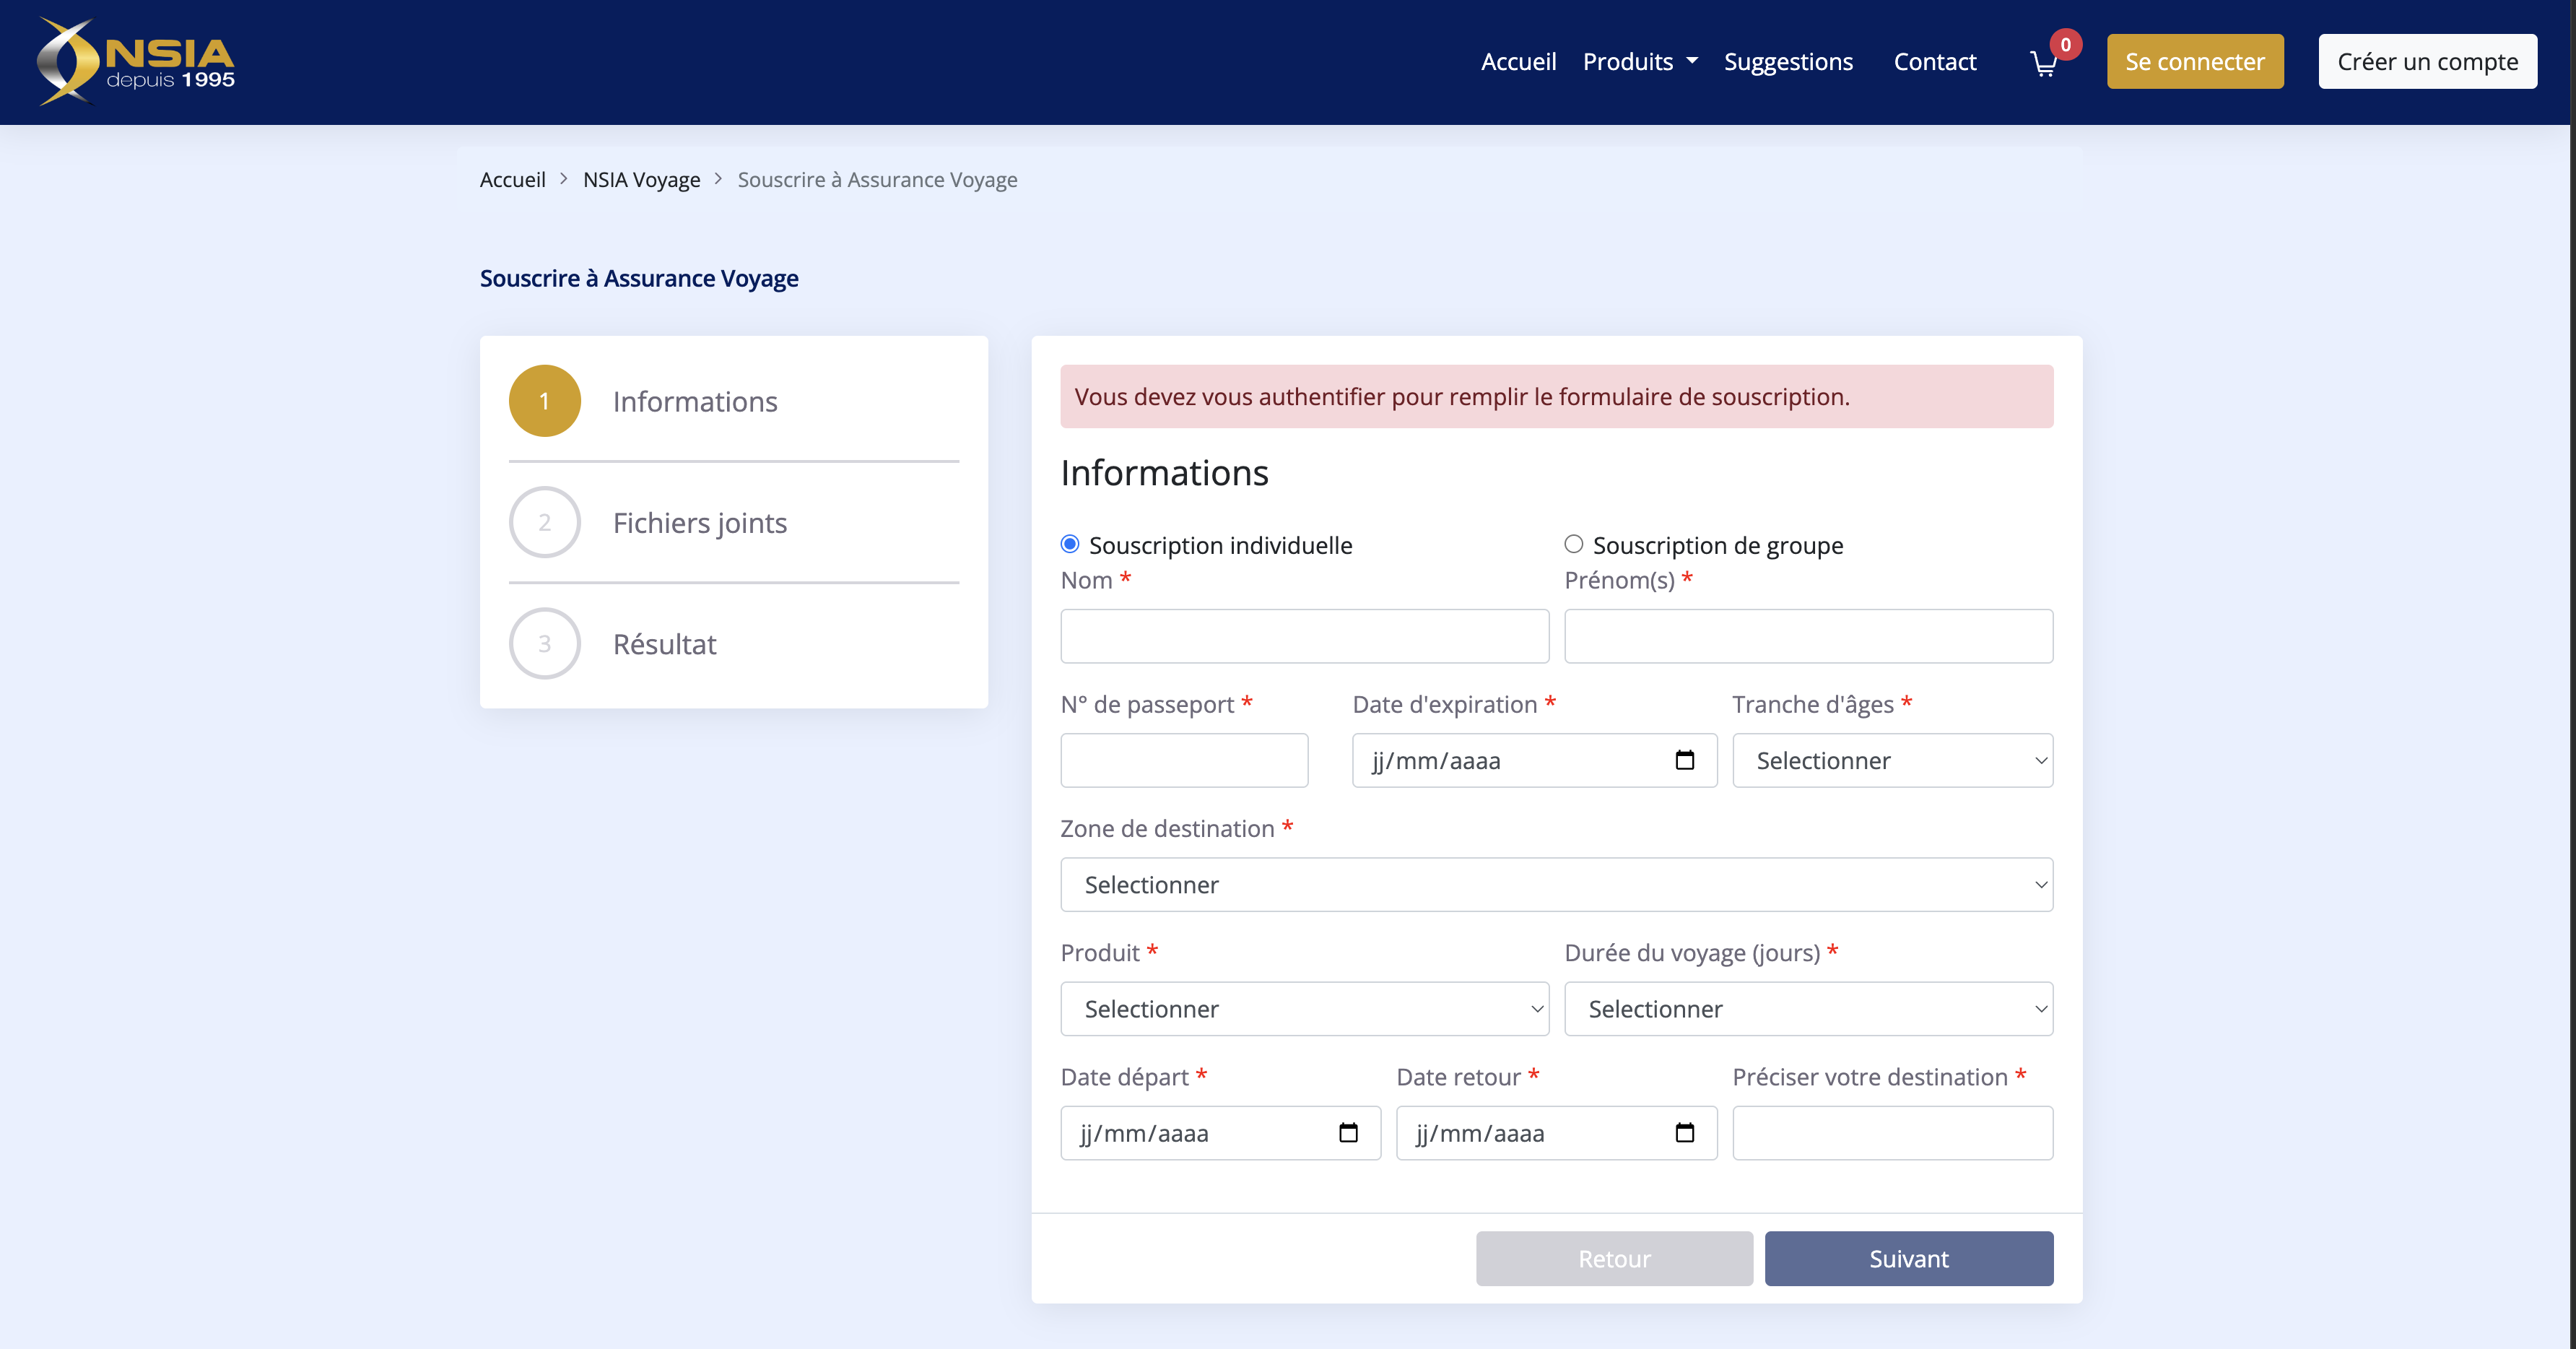Viewport: 2576px width, 1349px height.
Task: Open the calendar picker for Date d'expiration
Action: click(x=1685, y=760)
